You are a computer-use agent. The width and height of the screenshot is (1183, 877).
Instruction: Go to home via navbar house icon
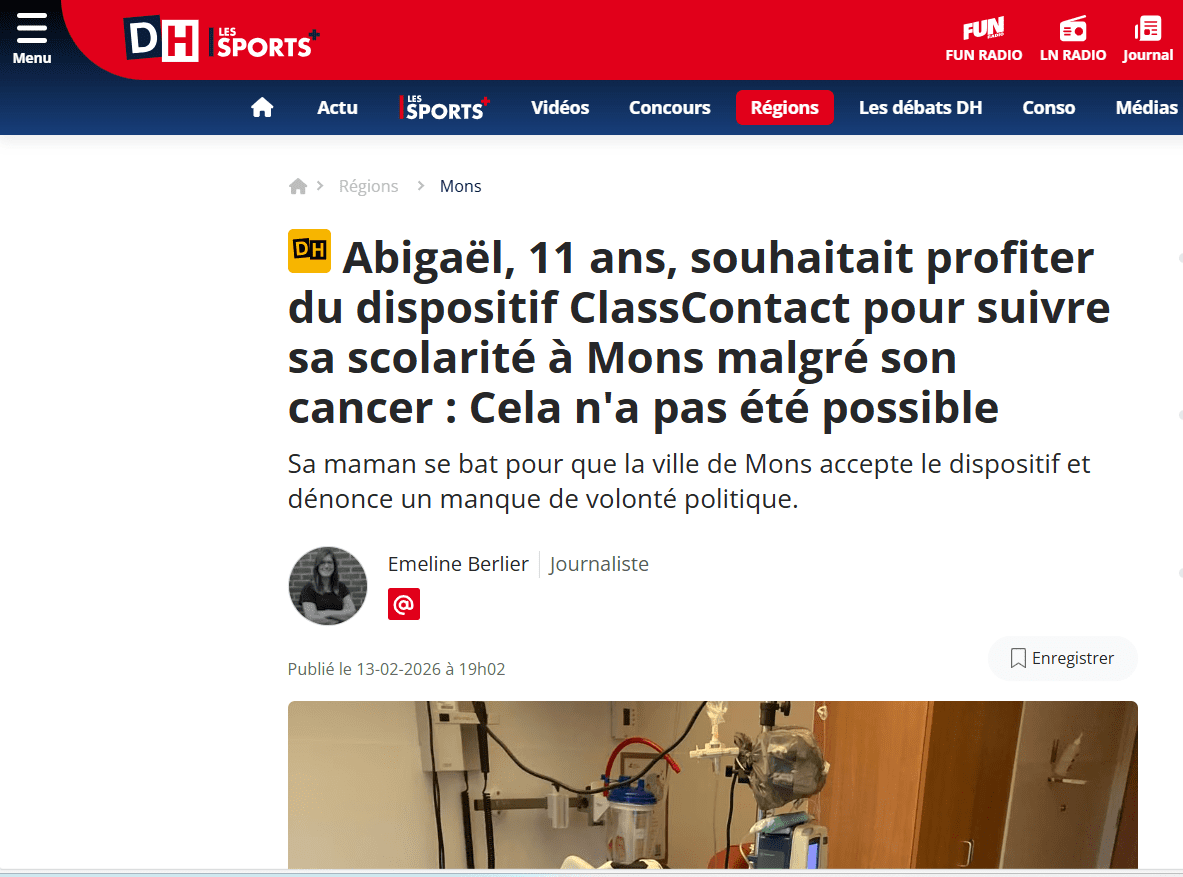point(262,108)
